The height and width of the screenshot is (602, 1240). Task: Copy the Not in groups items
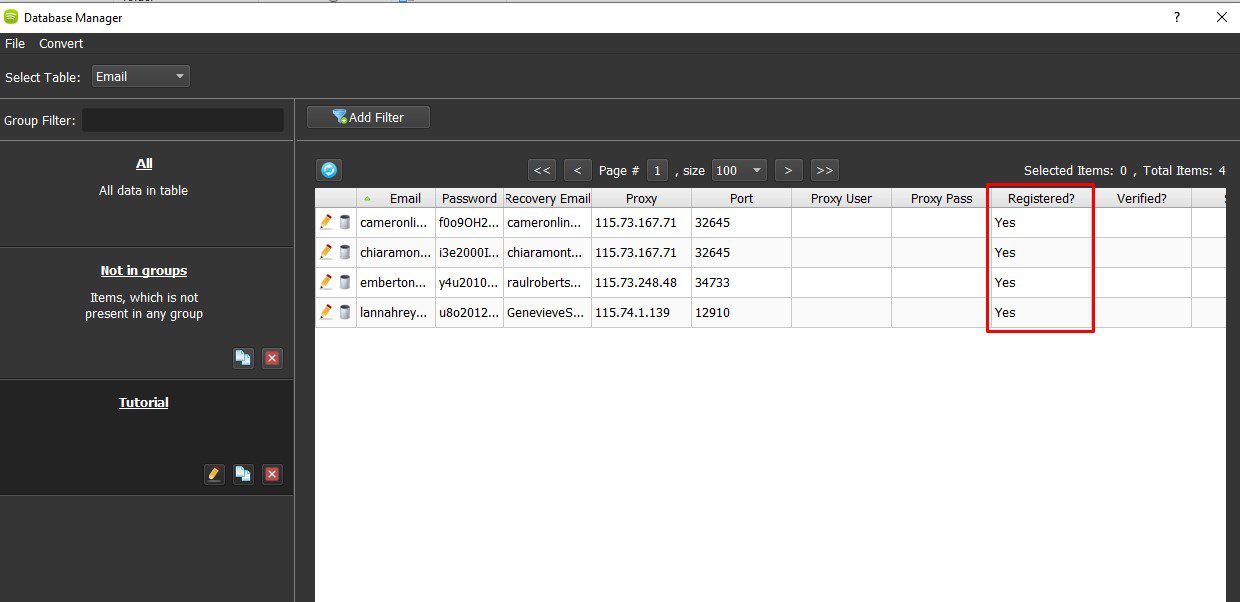243,358
